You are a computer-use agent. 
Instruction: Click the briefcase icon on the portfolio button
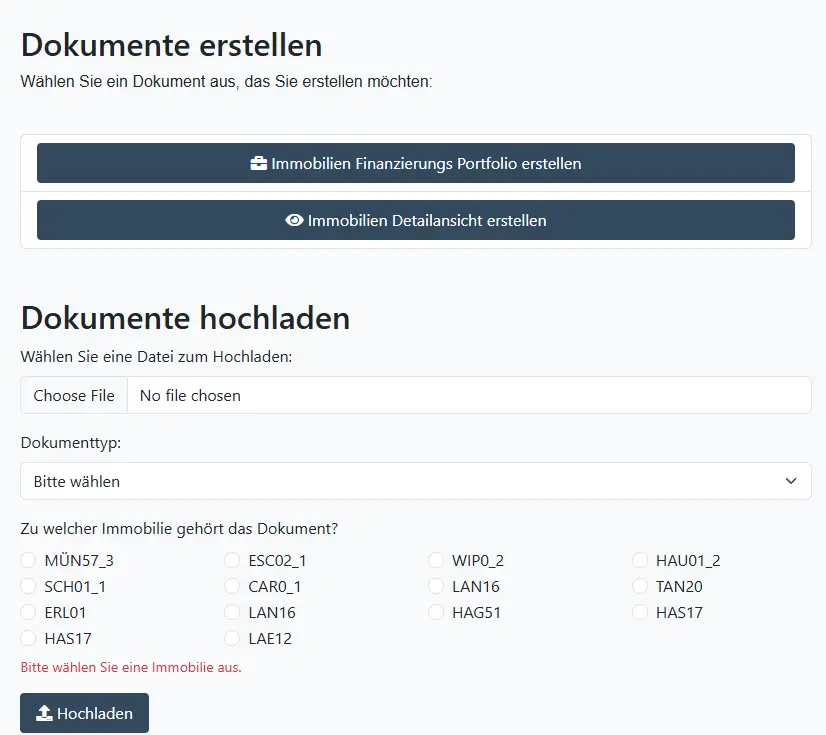pos(259,163)
